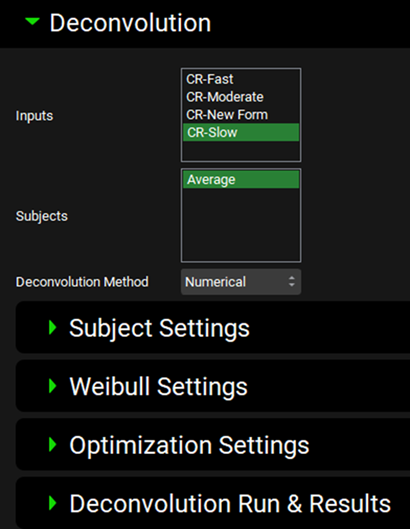
Task: Expand Optimization Settings triangle
Action: [x=53, y=444]
